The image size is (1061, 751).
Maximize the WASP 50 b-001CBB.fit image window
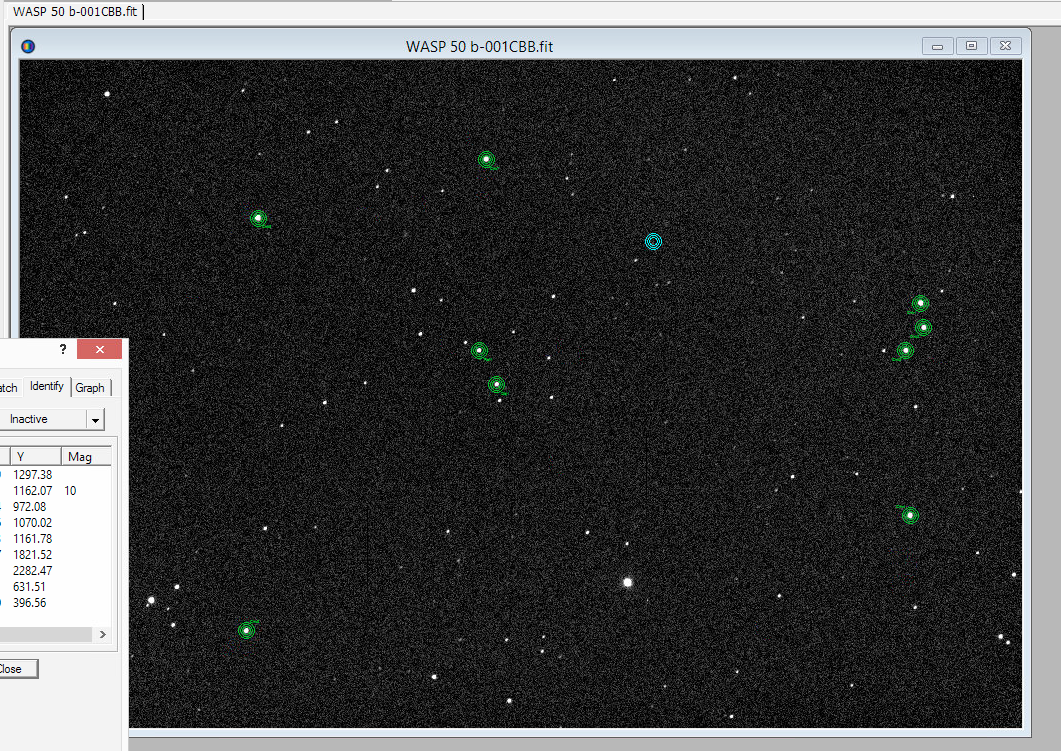(x=971, y=46)
